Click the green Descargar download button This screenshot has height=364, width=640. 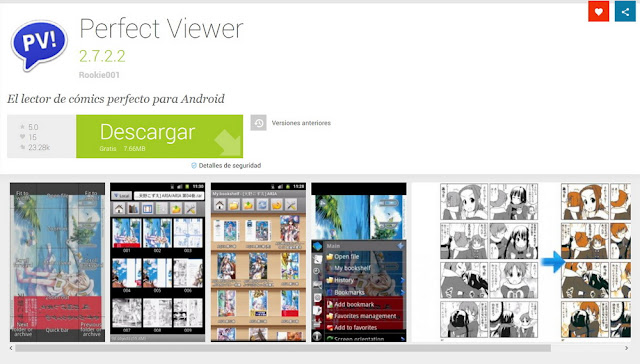[x=160, y=136]
